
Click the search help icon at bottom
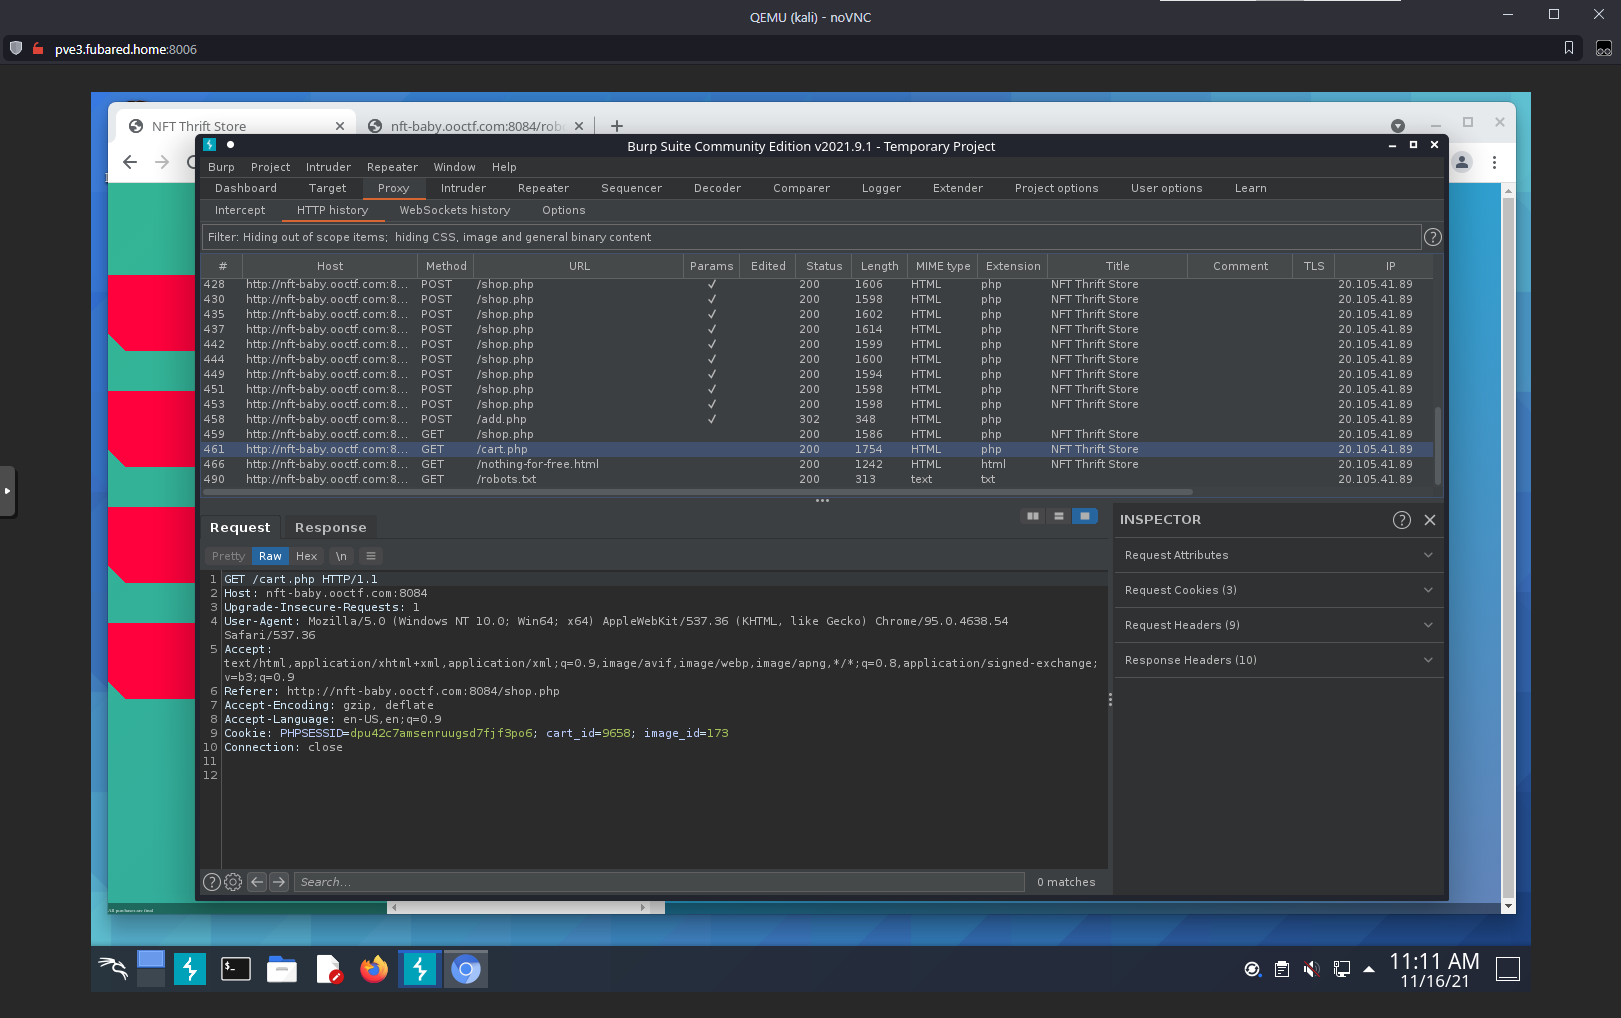212,882
